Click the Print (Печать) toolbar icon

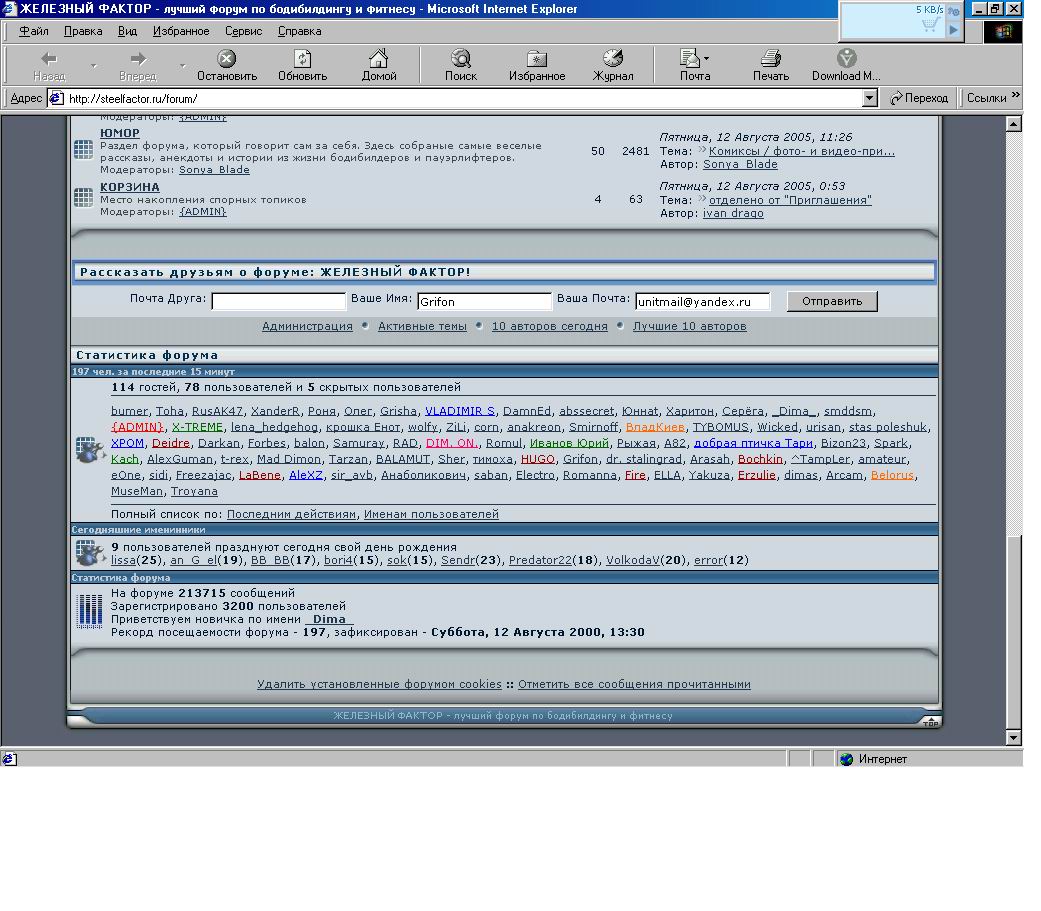pyautogui.click(x=770, y=59)
